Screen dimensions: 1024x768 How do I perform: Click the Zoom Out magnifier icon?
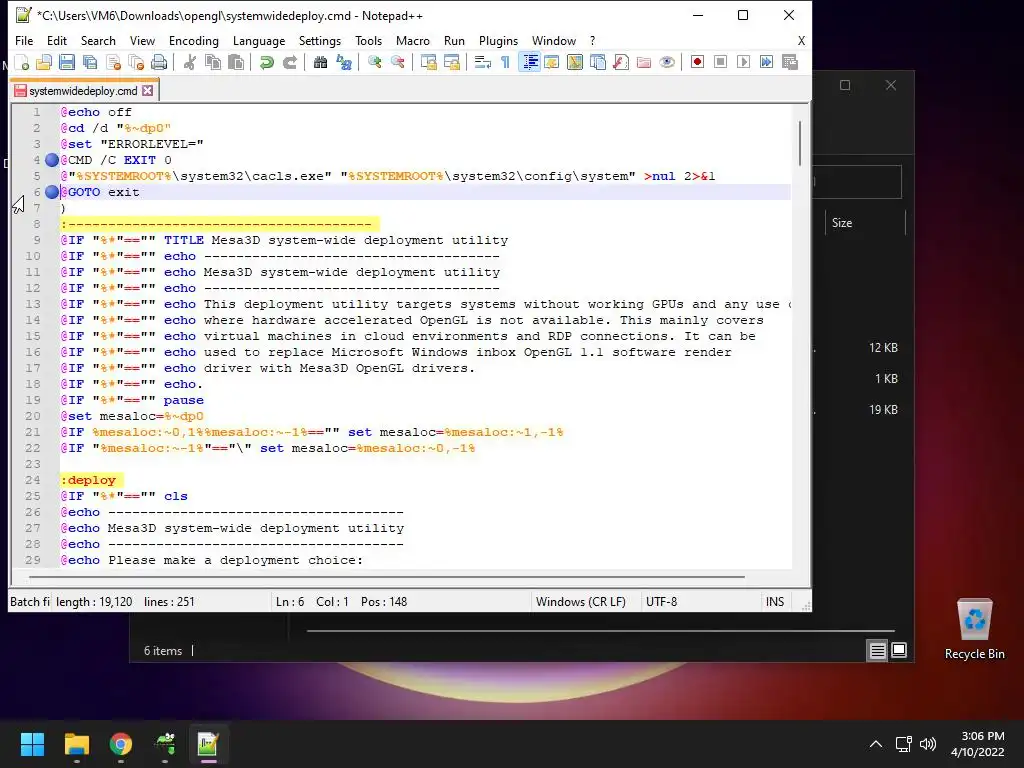click(x=397, y=63)
